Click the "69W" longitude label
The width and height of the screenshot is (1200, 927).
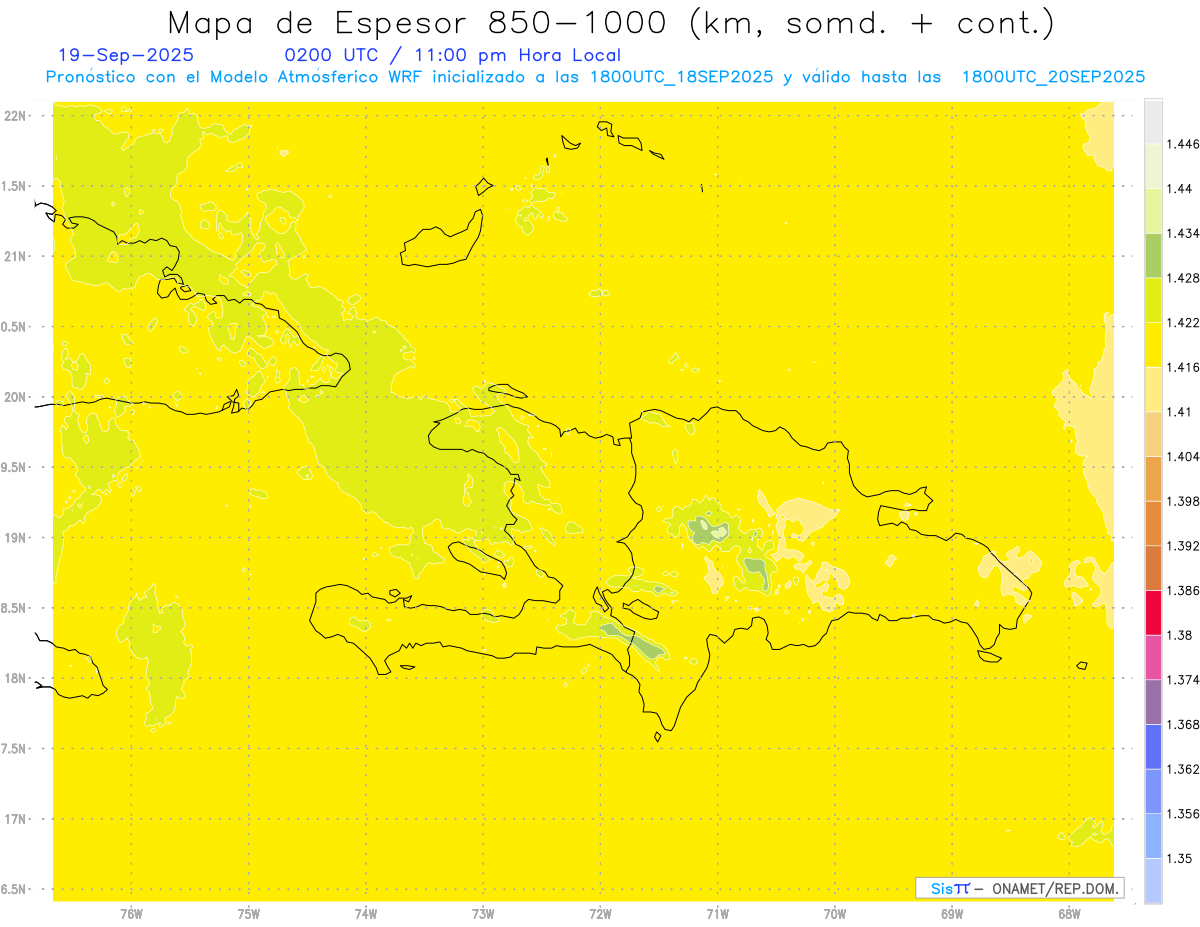click(952, 914)
